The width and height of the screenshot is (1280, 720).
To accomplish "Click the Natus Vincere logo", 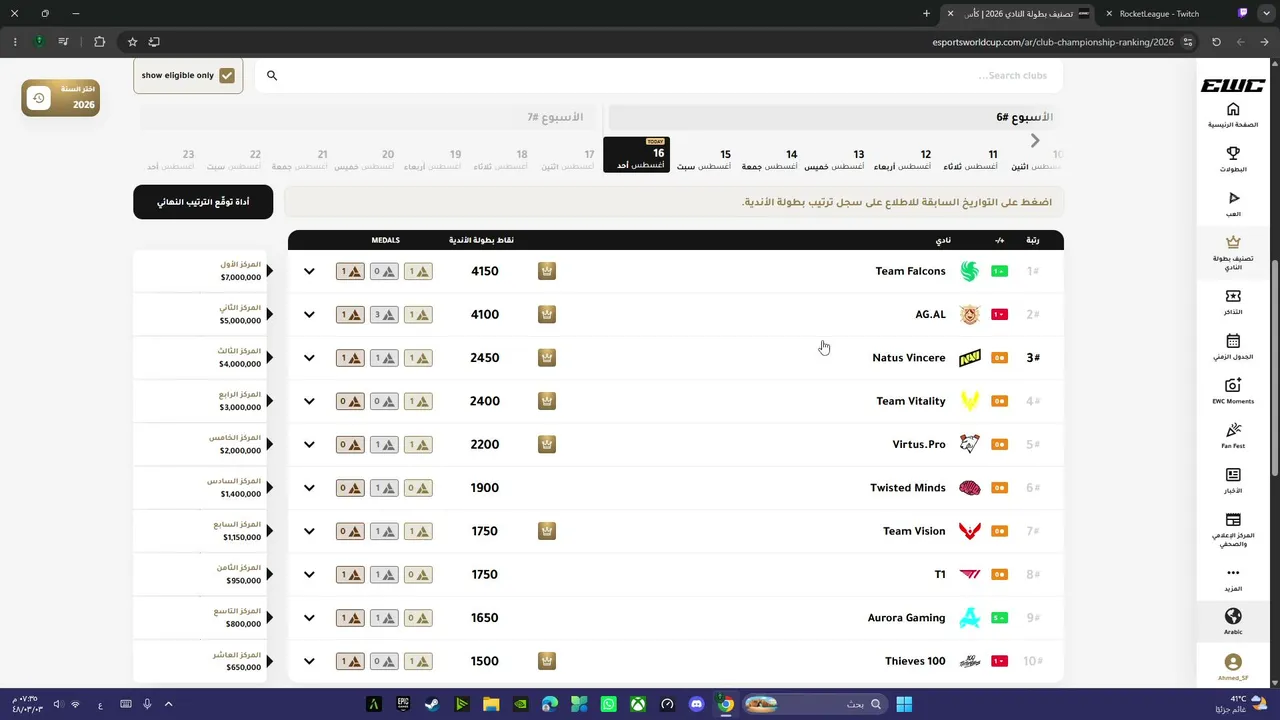I will point(969,358).
